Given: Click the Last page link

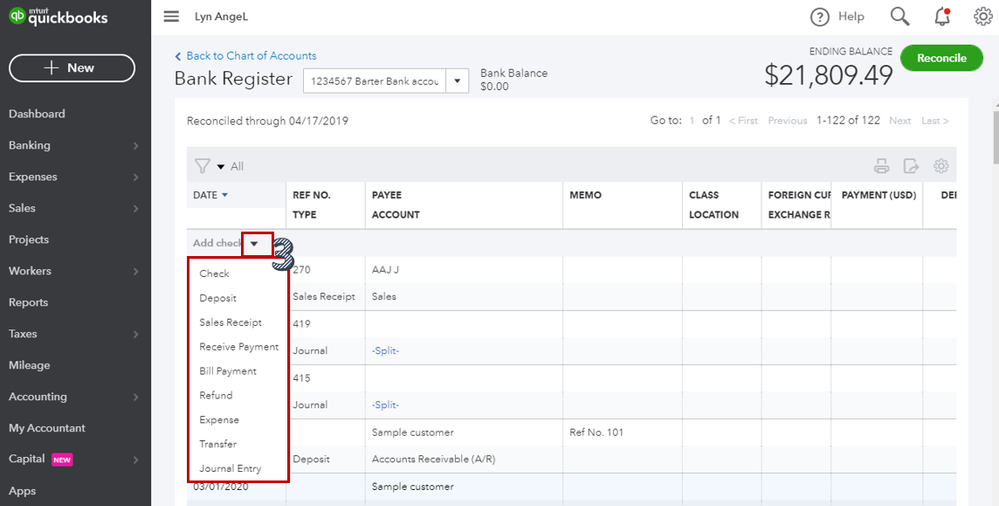Looking at the screenshot, I should (x=935, y=120).
